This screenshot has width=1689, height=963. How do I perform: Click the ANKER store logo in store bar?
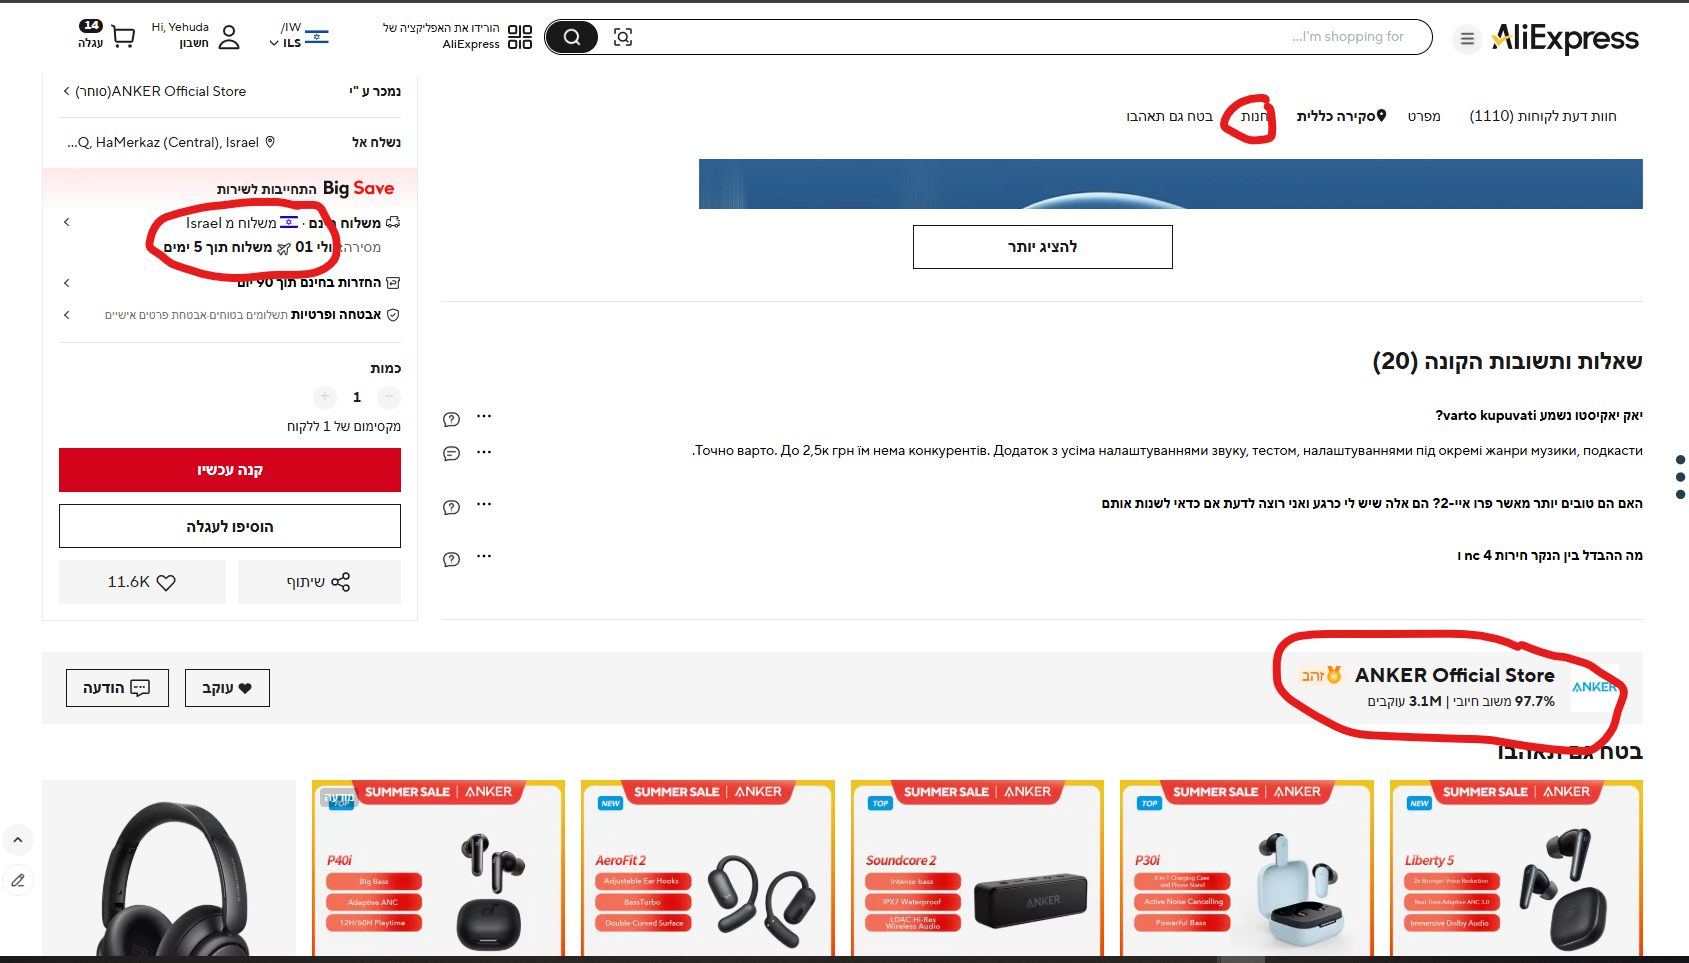click(1594, 687)
